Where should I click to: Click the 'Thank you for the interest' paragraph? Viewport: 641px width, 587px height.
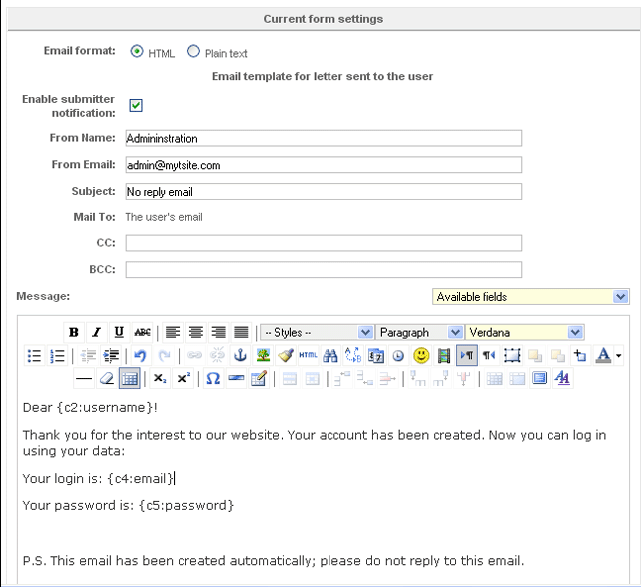pyautogui.click(x=314, y=443)
